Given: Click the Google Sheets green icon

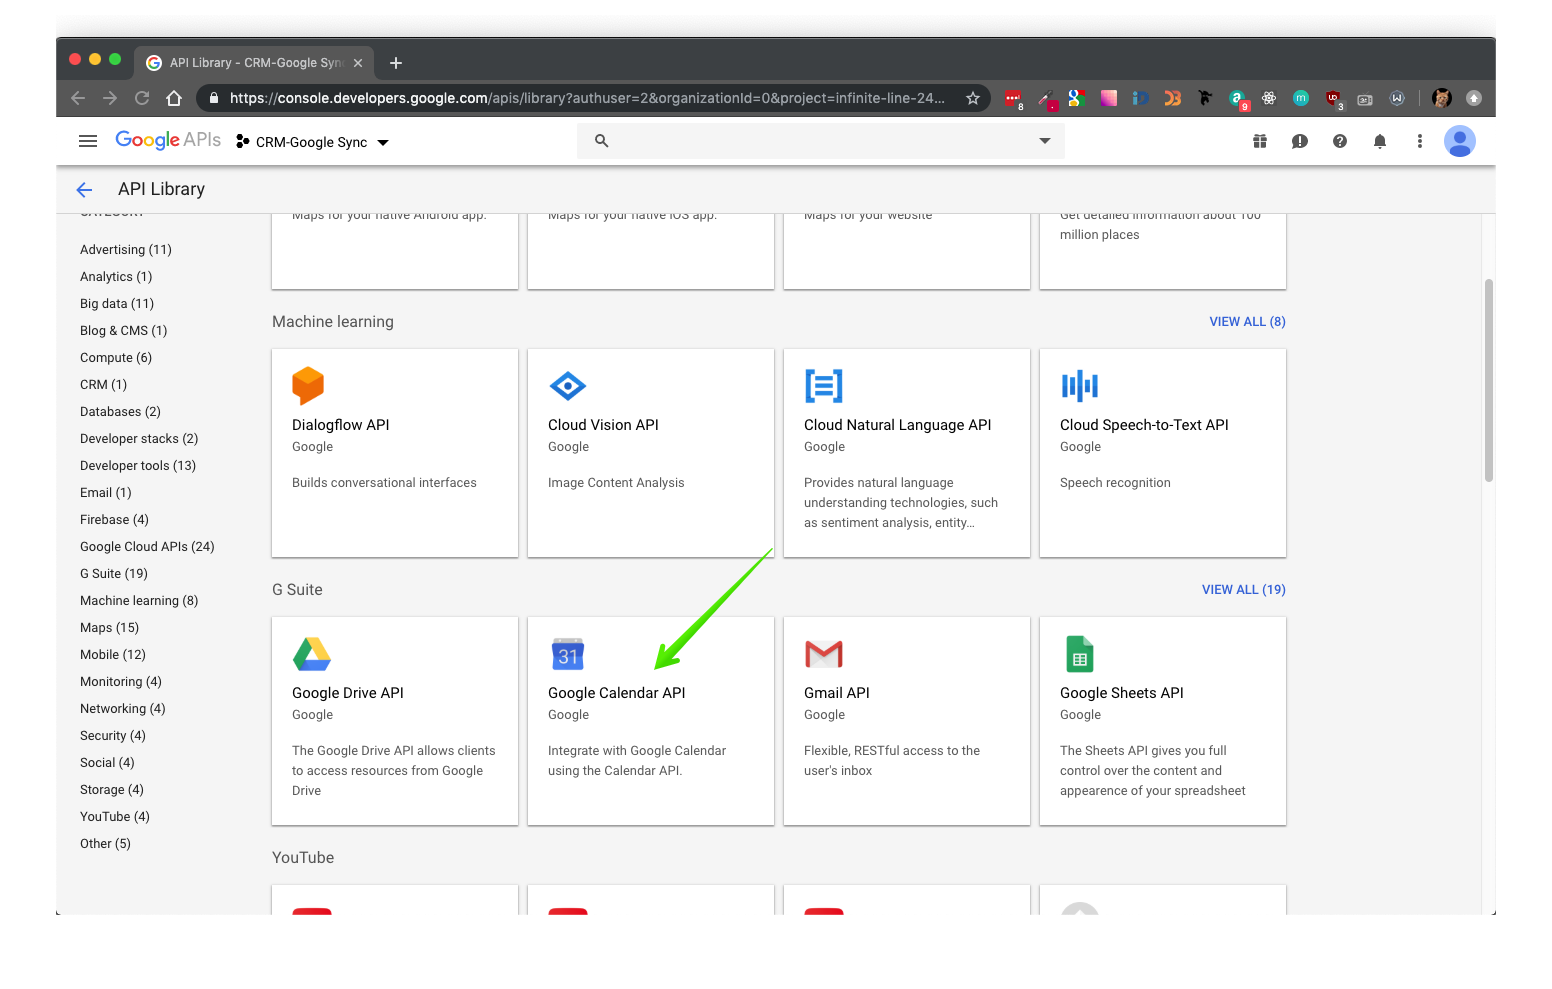Looking at the screenshot, I should [x=1080, y=654].
